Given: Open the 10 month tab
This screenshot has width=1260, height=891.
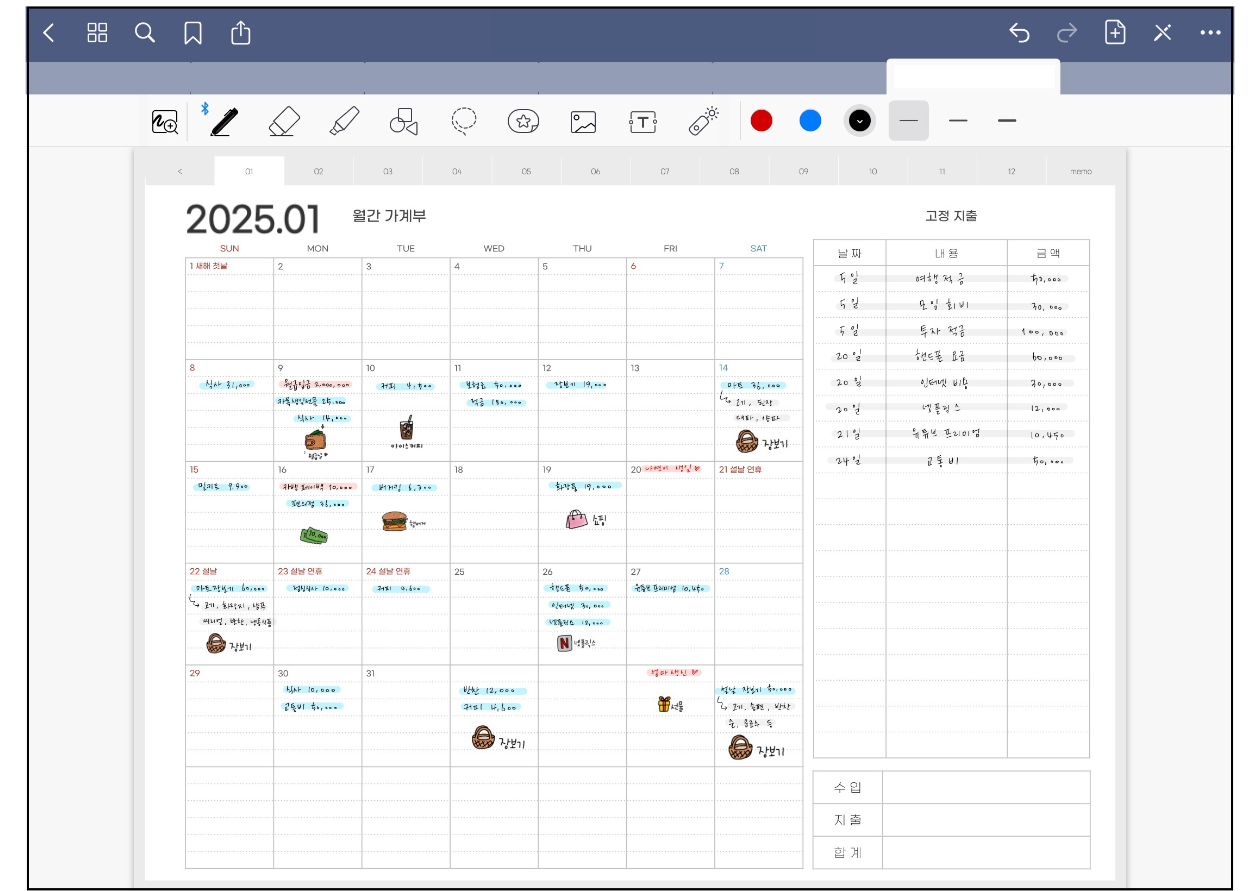Looking at the screenshot, I should click(x=873, y=171).
